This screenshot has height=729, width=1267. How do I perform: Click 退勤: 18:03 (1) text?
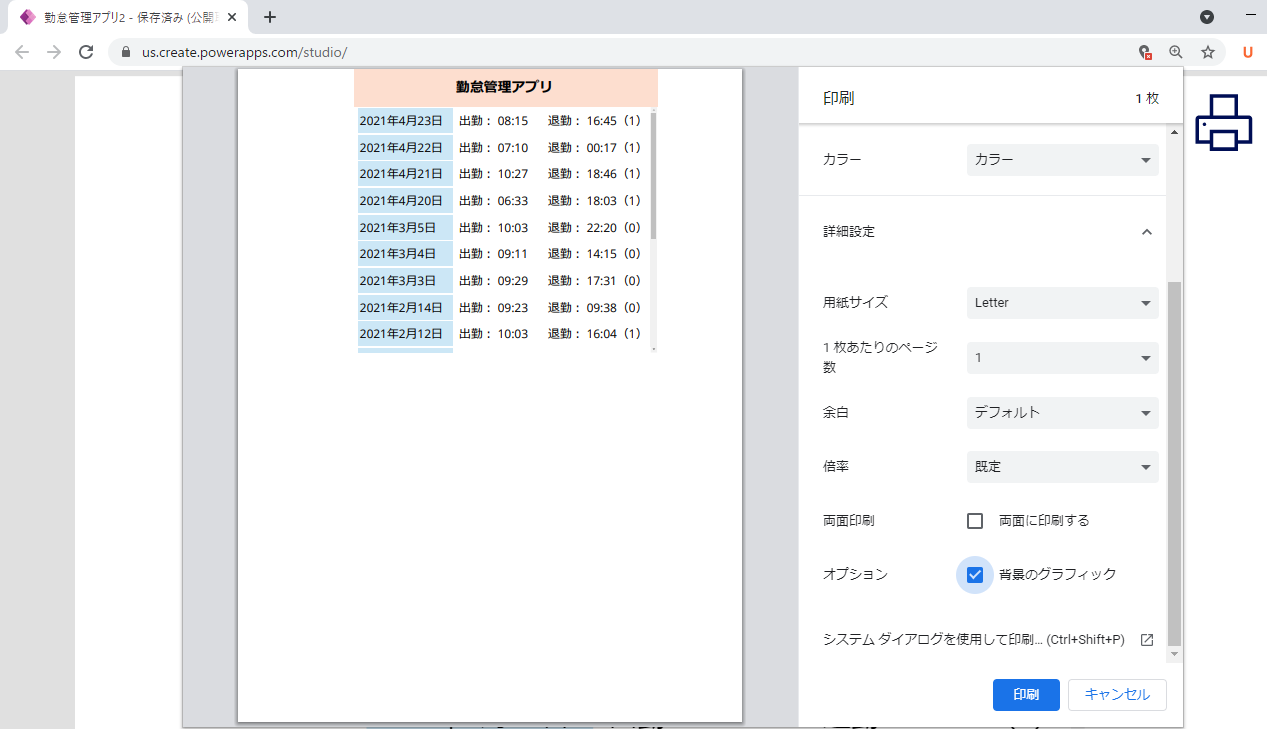pyautogui.click(x=594, y=200)
